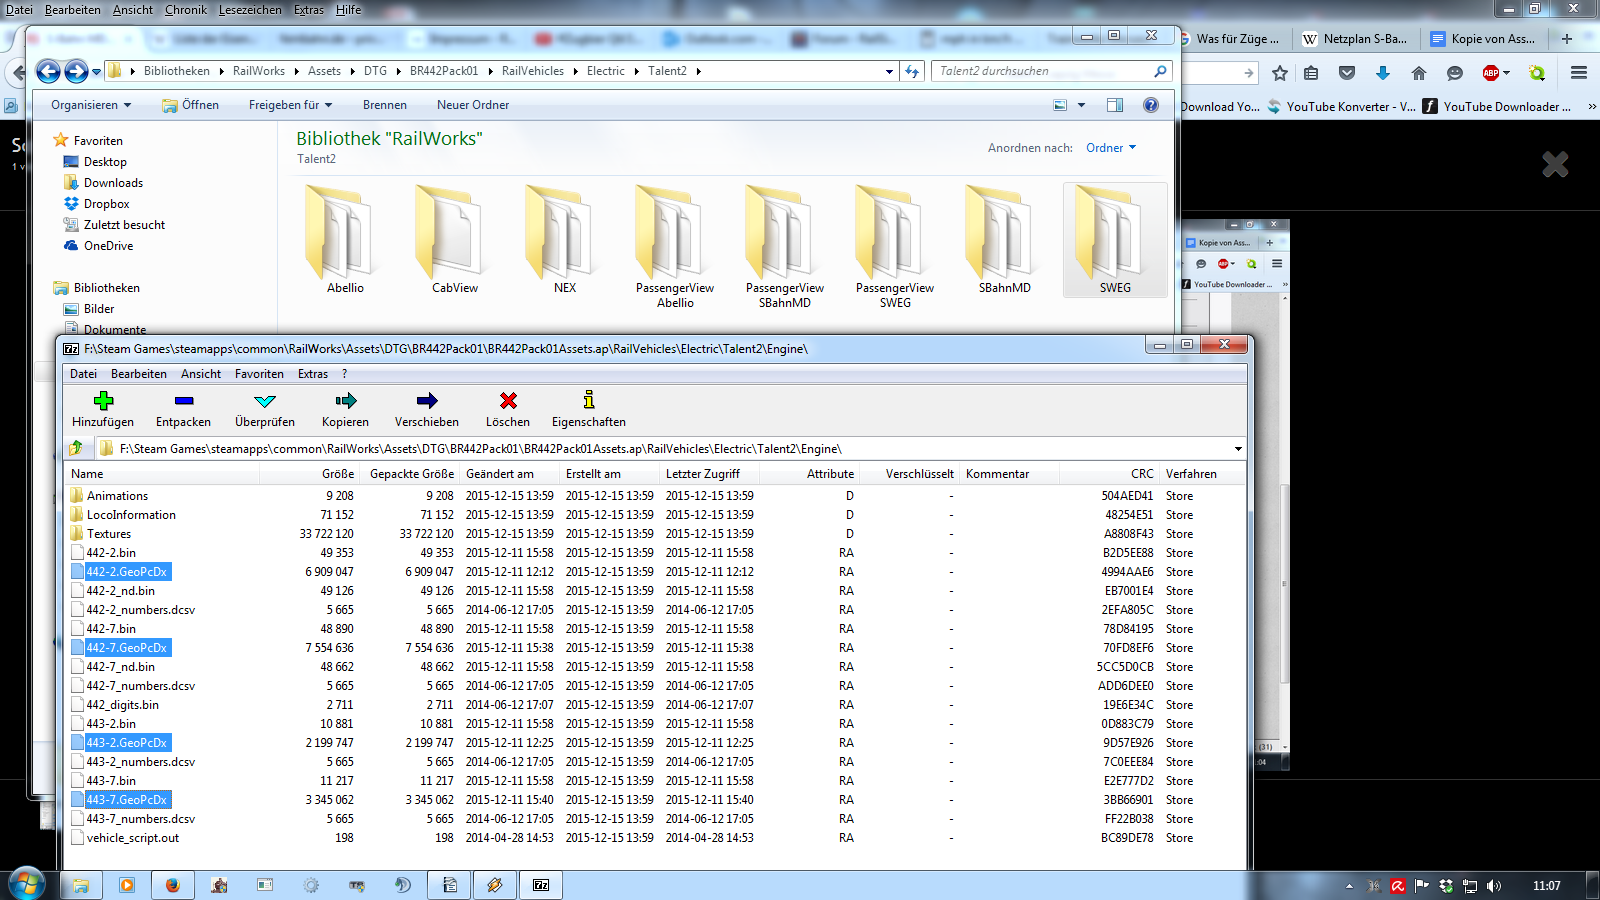Viewport: 1600px width, 900px height.
Task: Click the Firefox home icon
Action: click(x=1419, y=73)
